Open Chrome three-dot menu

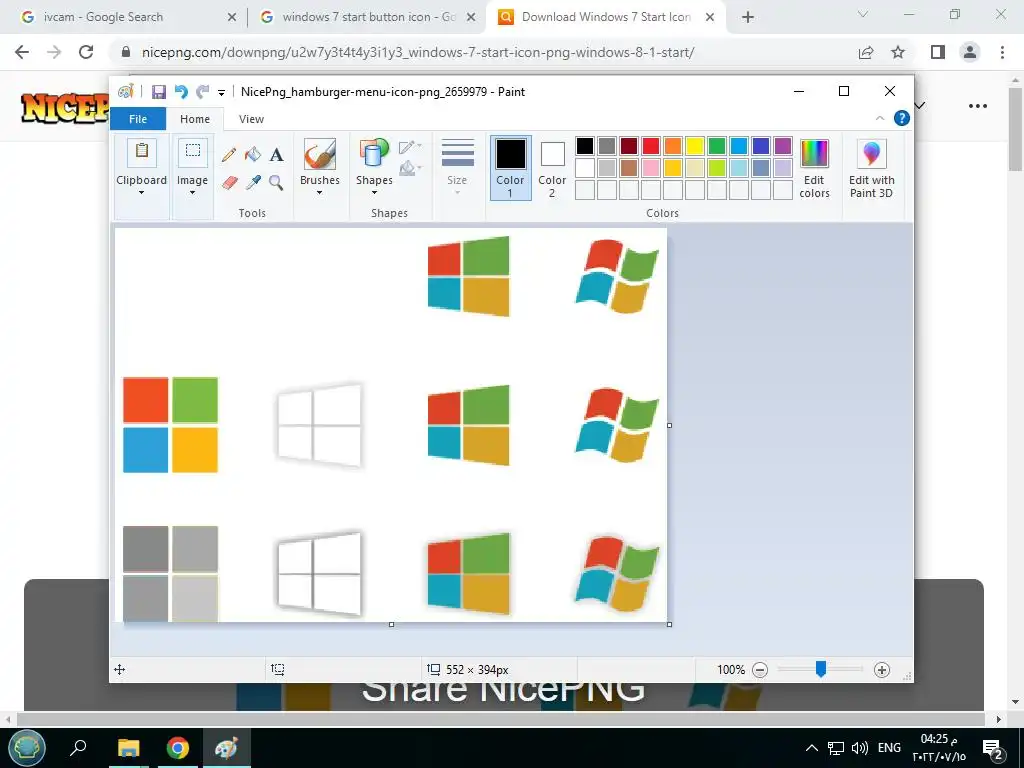click(1002, 52)
